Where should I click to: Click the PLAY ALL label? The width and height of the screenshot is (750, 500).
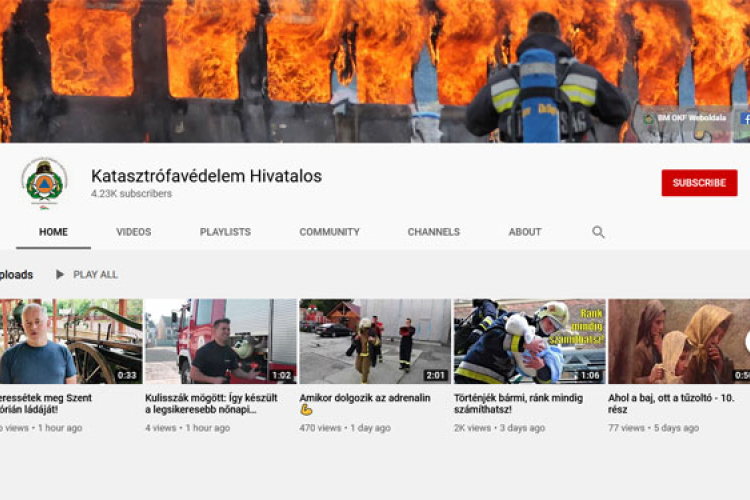tap(95, 275)
